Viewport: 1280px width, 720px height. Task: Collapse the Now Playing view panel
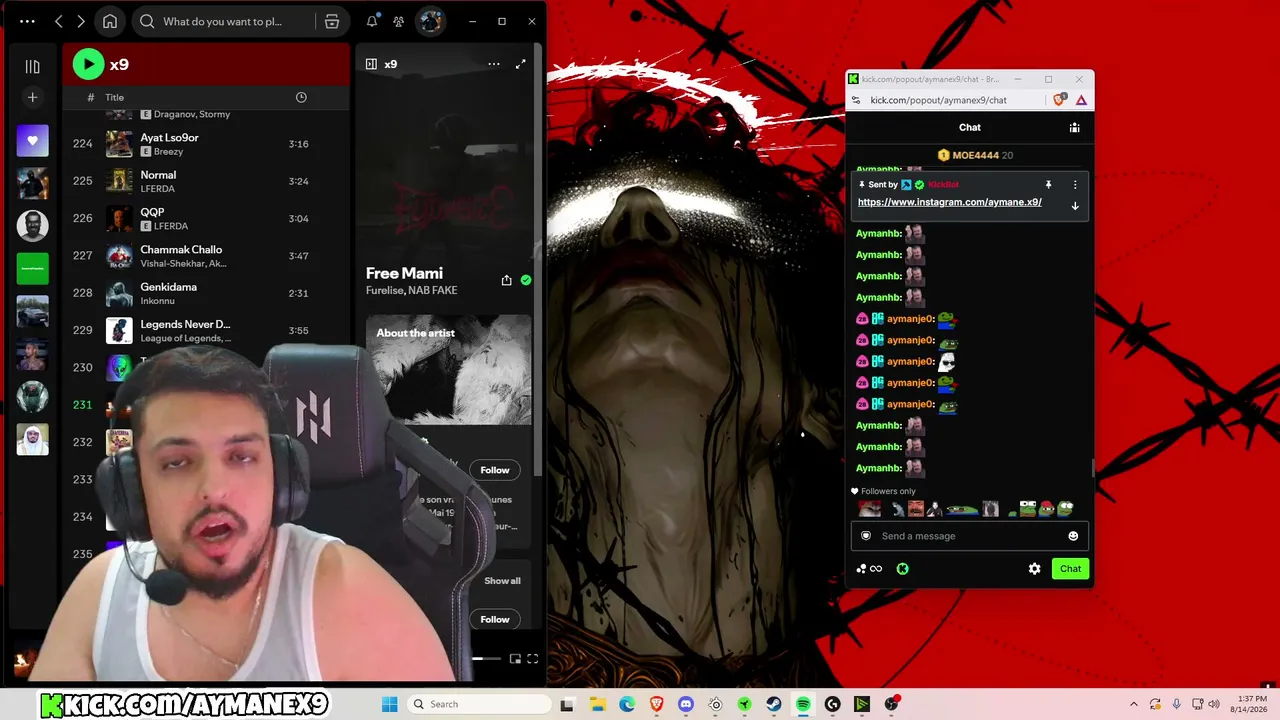[x=371, y=64]
